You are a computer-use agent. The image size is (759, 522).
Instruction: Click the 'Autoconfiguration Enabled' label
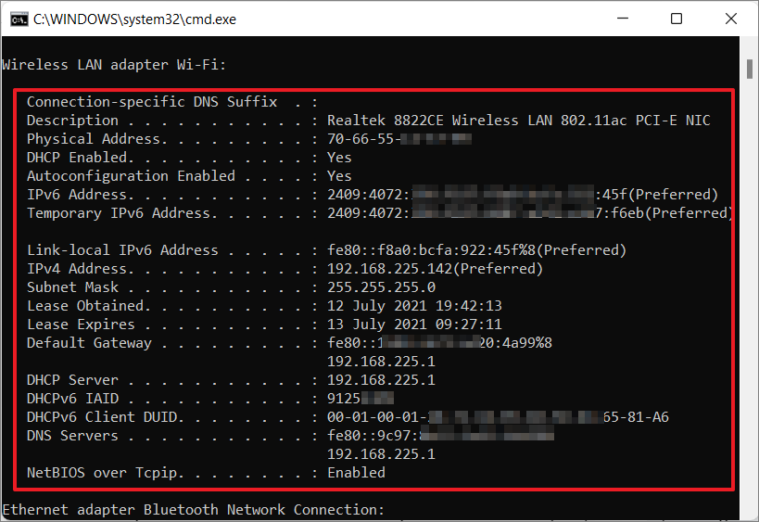(x=131, y=176)
